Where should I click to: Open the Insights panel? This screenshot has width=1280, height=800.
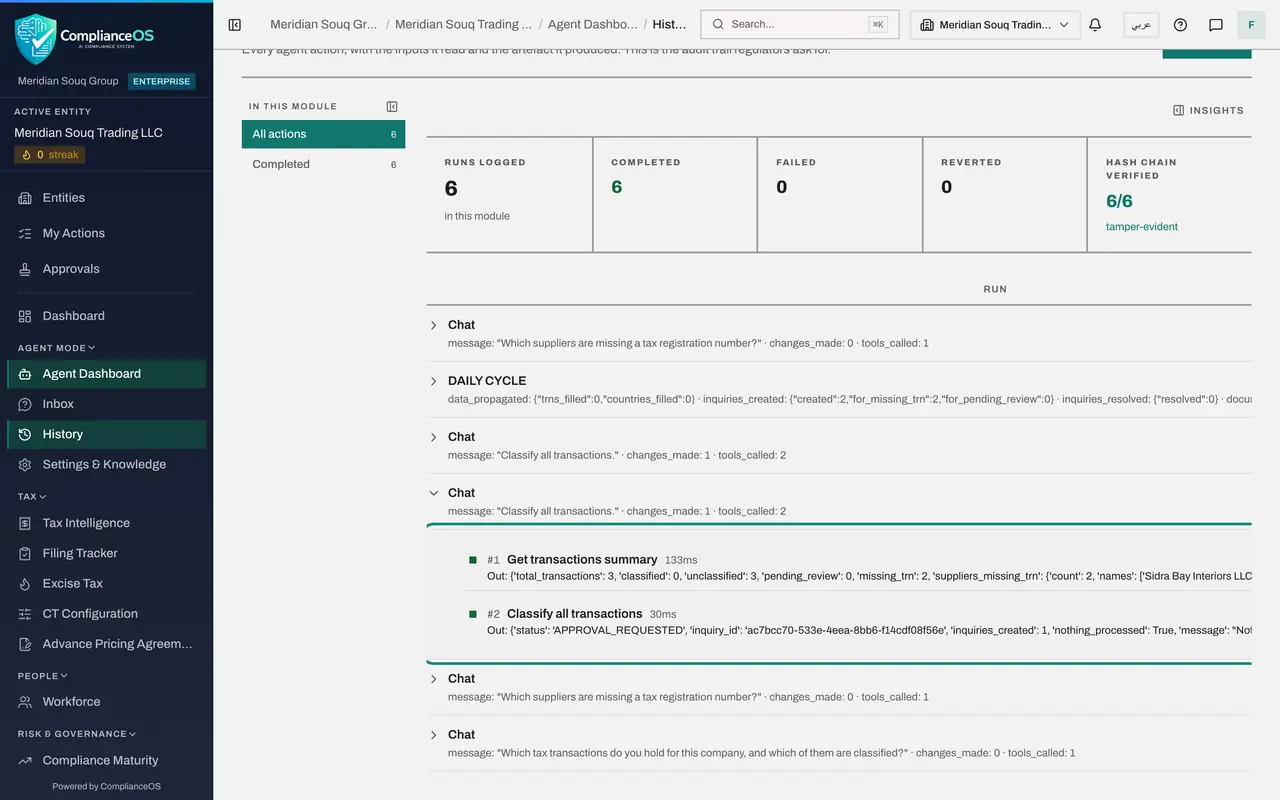[x=1208, y=110]
